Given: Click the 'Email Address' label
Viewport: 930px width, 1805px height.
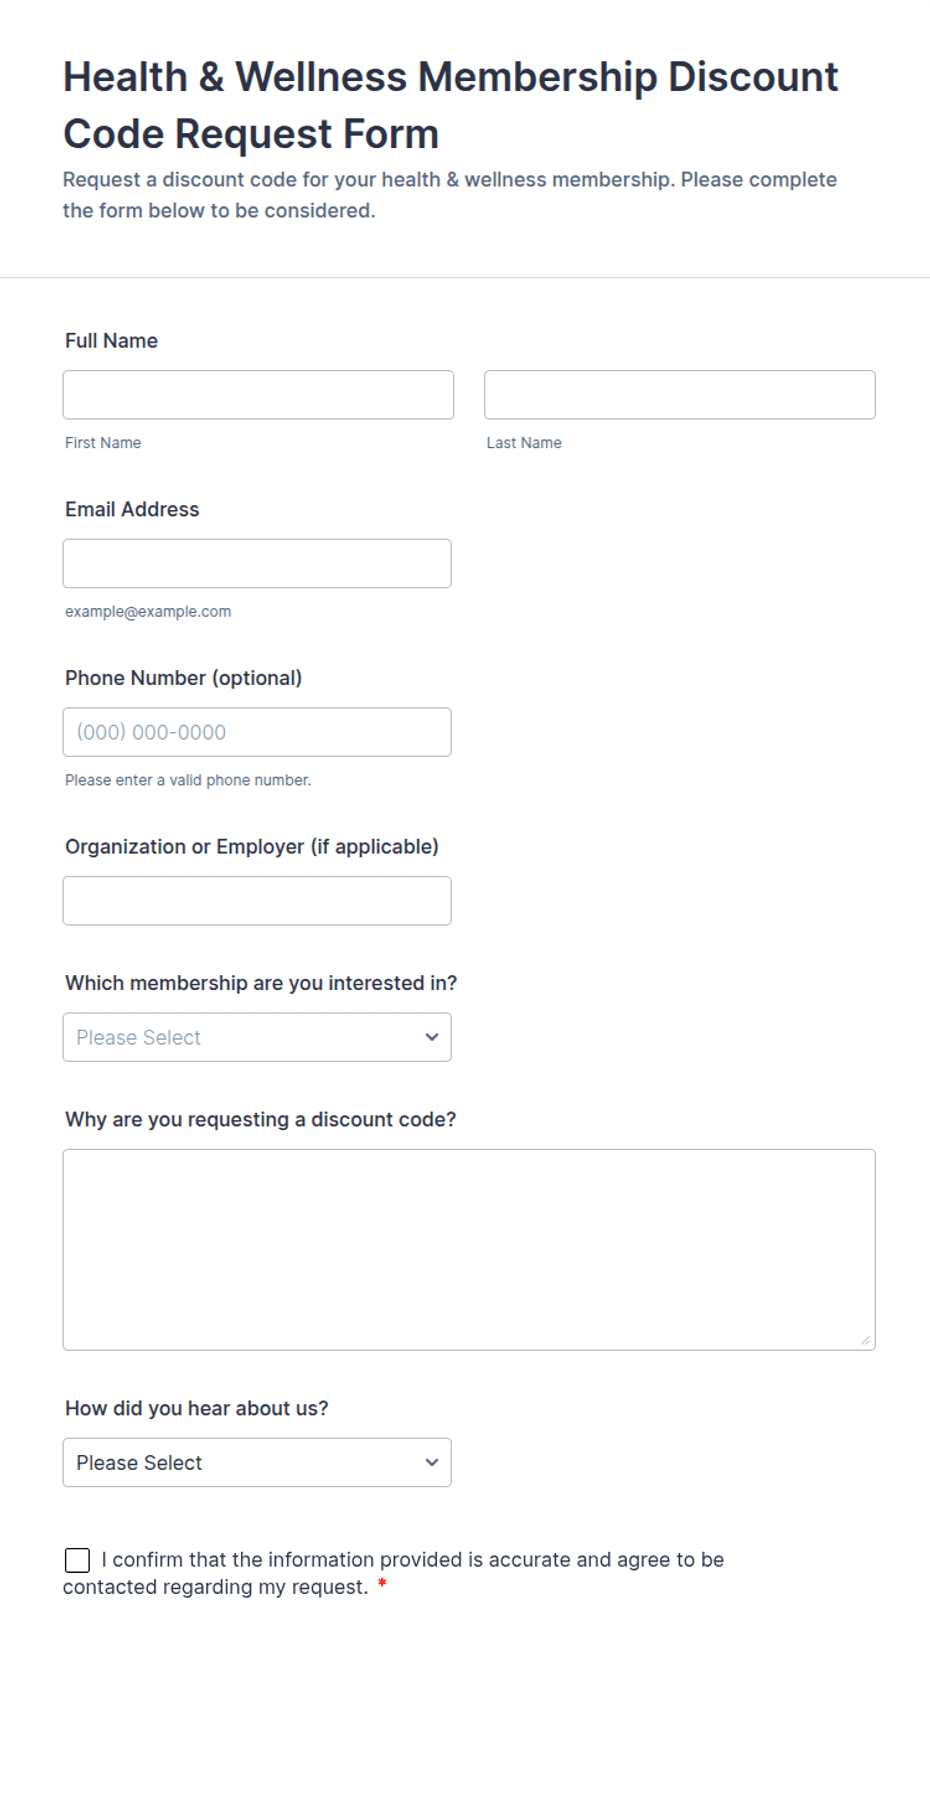Looking at the screenshot, I should [132, 509].
